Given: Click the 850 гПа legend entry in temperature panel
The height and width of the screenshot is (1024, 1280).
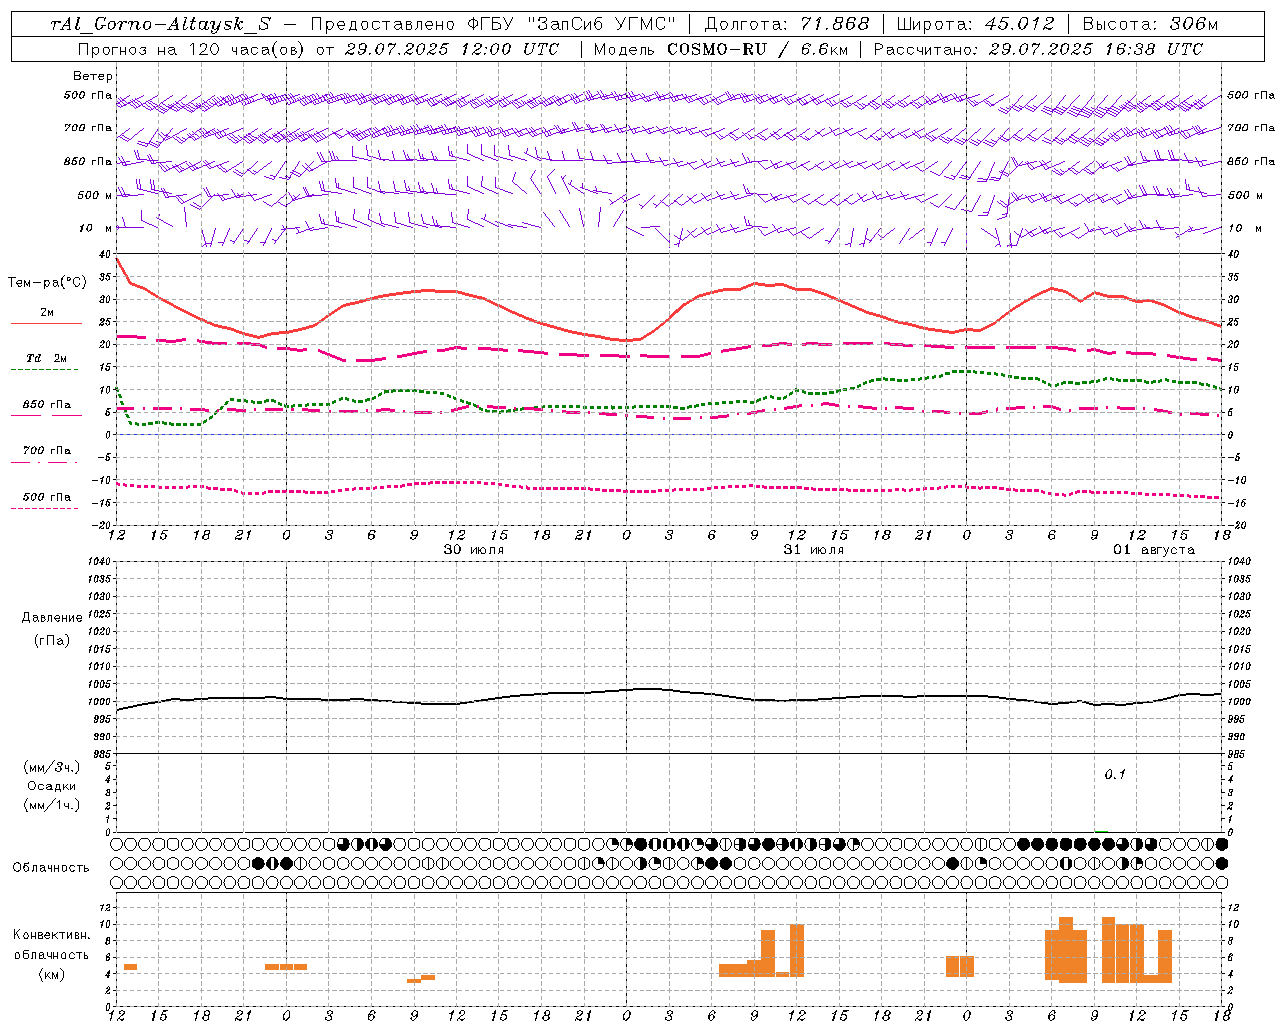Looking at the screenshot, I should (46, 405).
